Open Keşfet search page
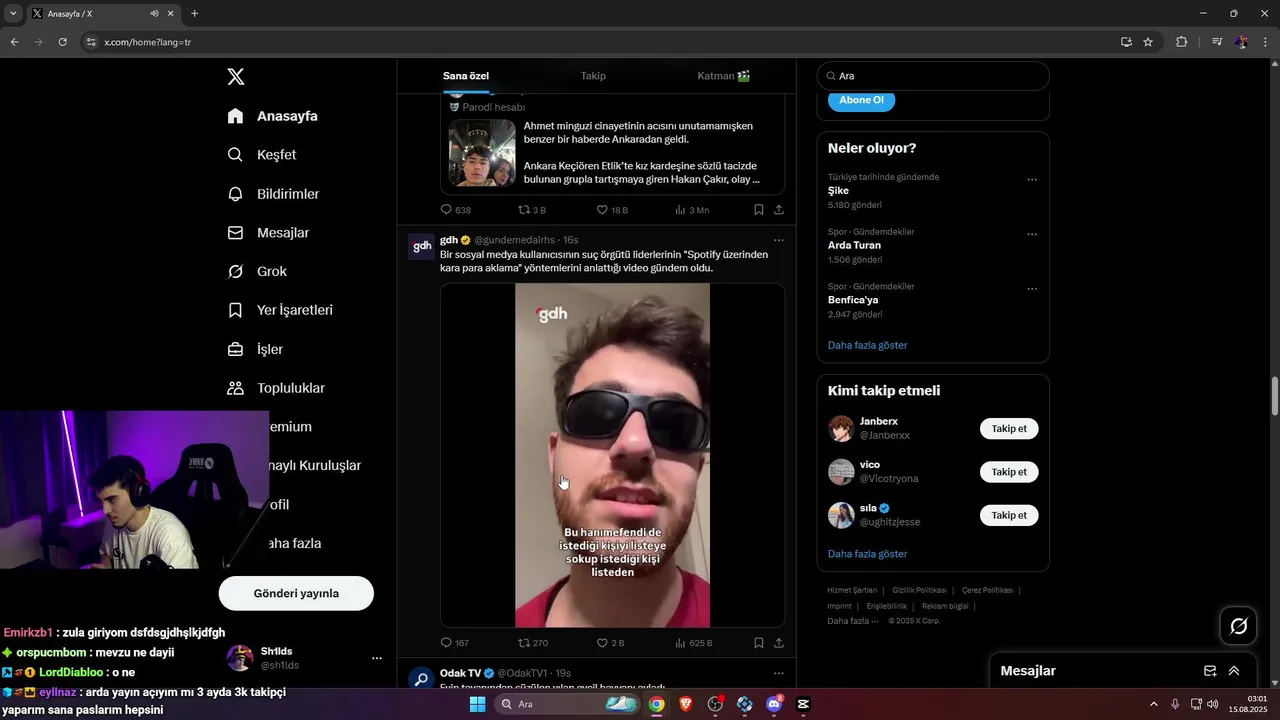The width and height of the screenshot is (1280, 720). [x=262, y=155]
